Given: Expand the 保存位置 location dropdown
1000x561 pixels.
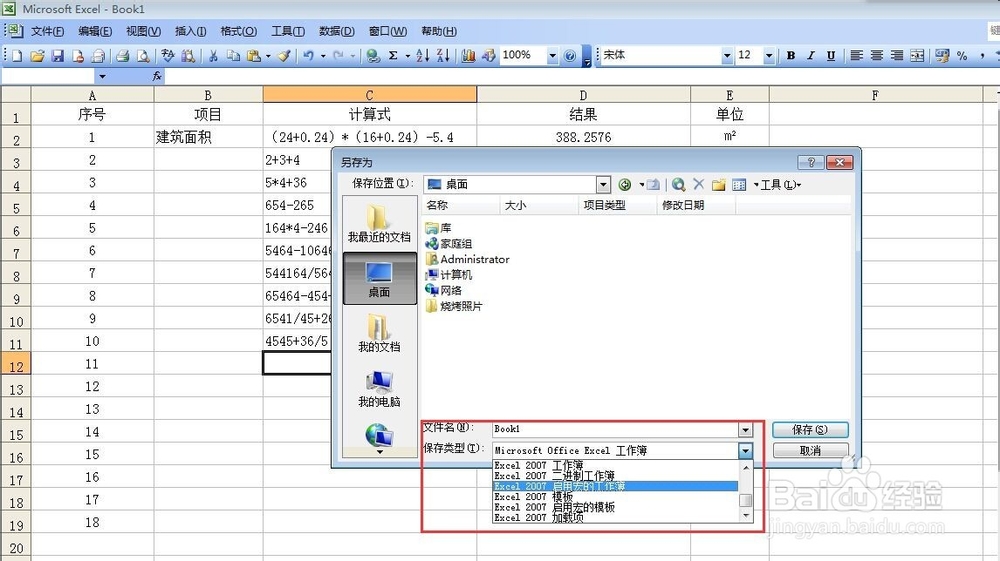Looking at the screenshot, I should pyautogui.click(x=603, y=185).
